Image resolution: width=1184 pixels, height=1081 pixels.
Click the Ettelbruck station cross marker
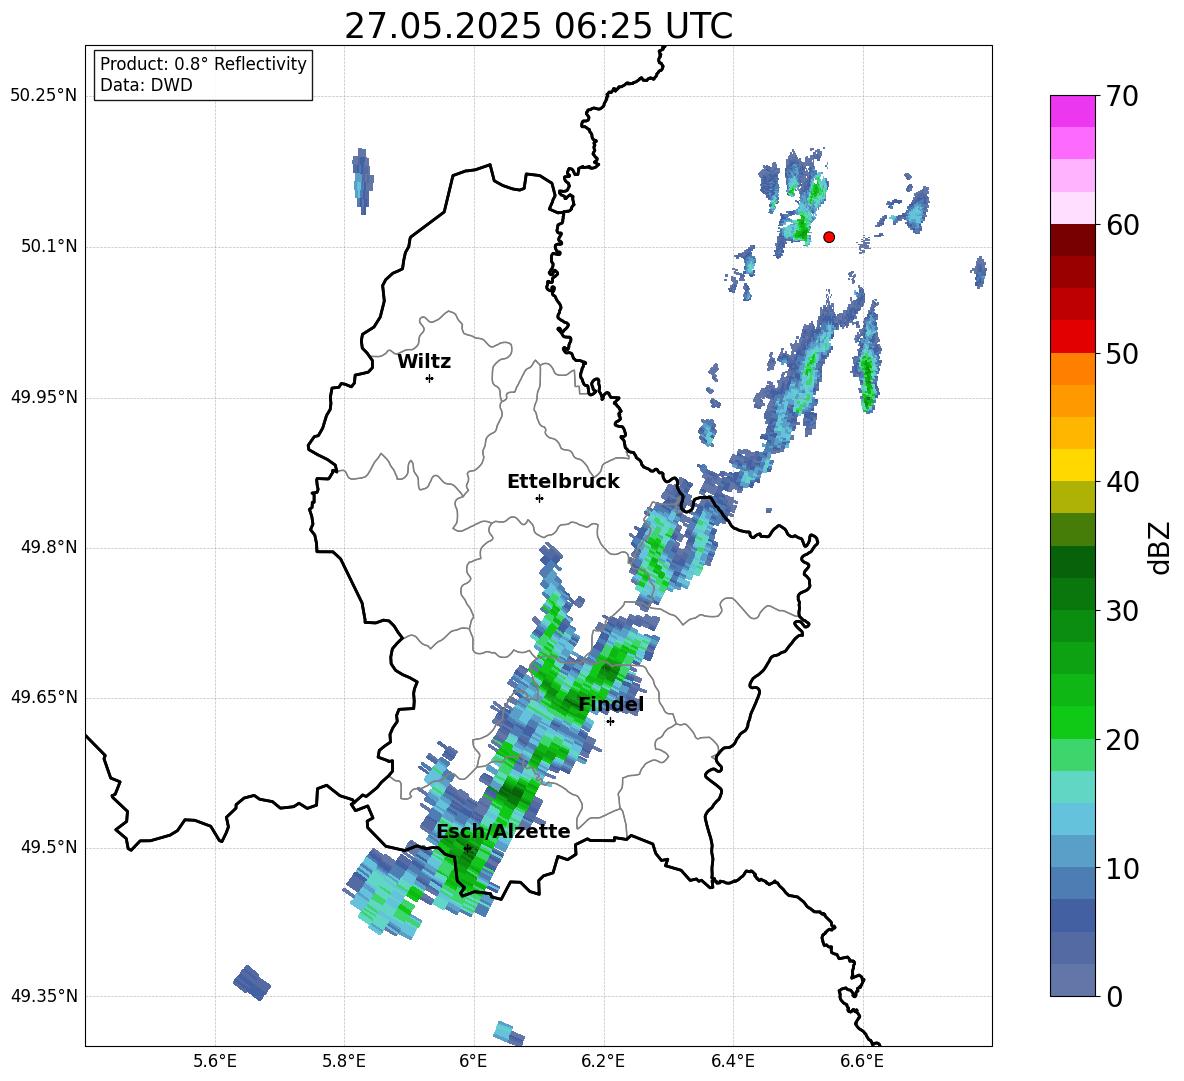click(539, 498)
